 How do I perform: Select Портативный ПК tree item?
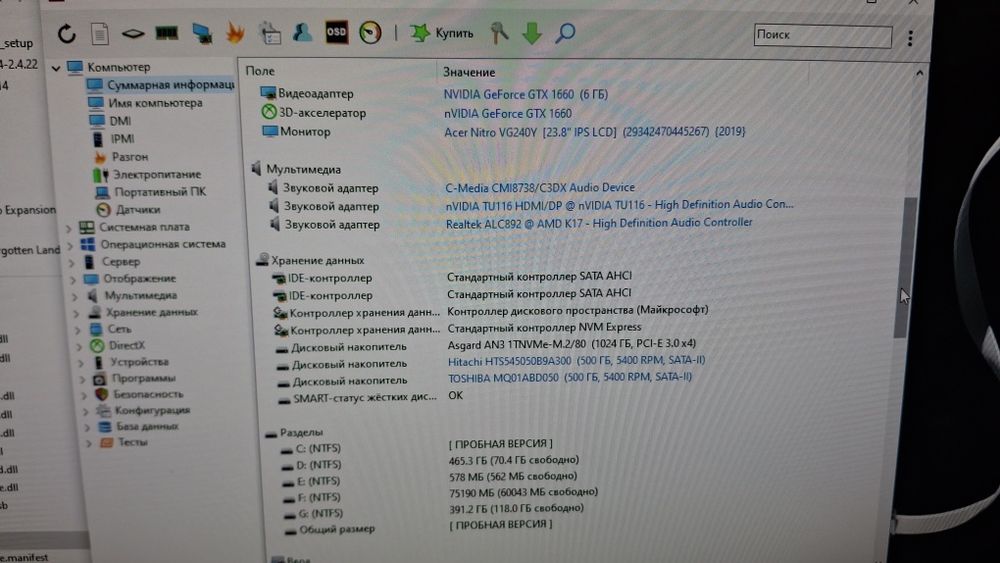coord(151,191)
